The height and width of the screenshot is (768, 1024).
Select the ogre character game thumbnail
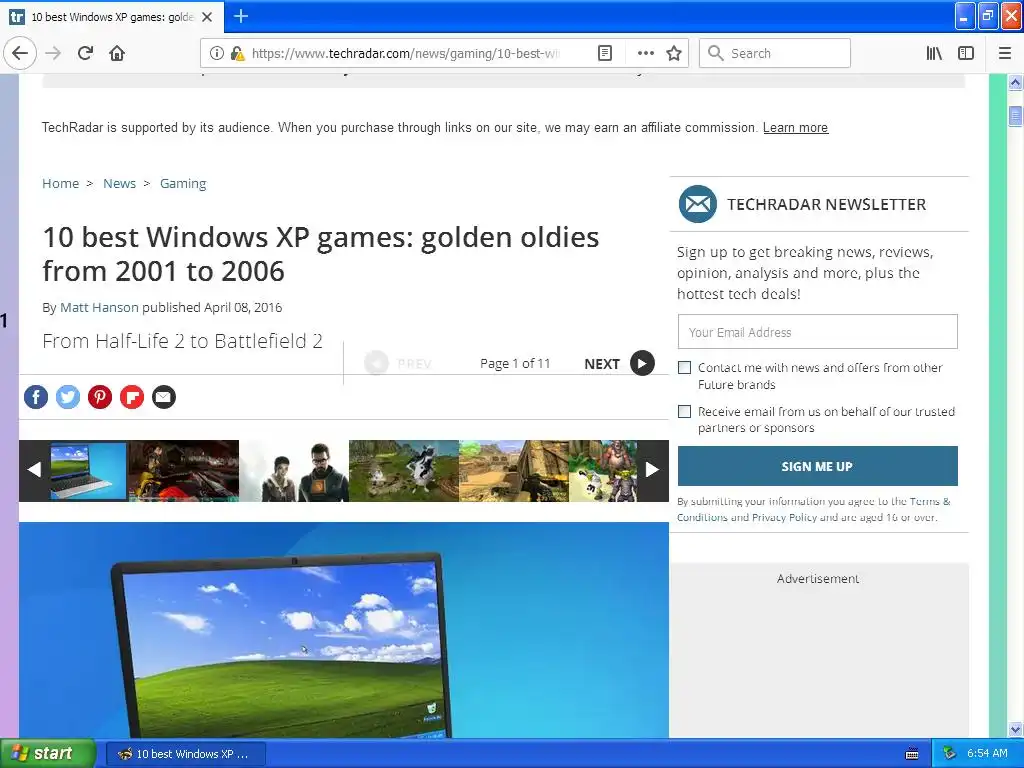tap(603, 471)
